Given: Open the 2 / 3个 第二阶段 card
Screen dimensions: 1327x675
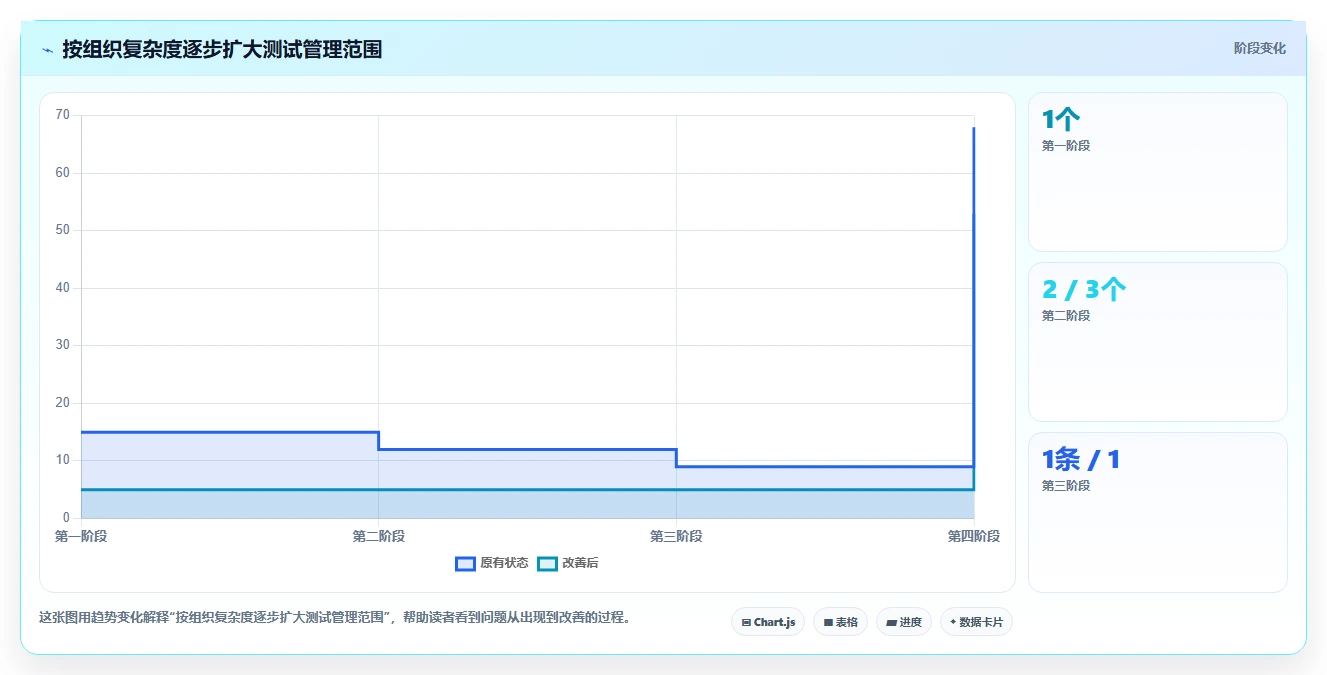Looking at the screenshot, I should coord(1157,342).
